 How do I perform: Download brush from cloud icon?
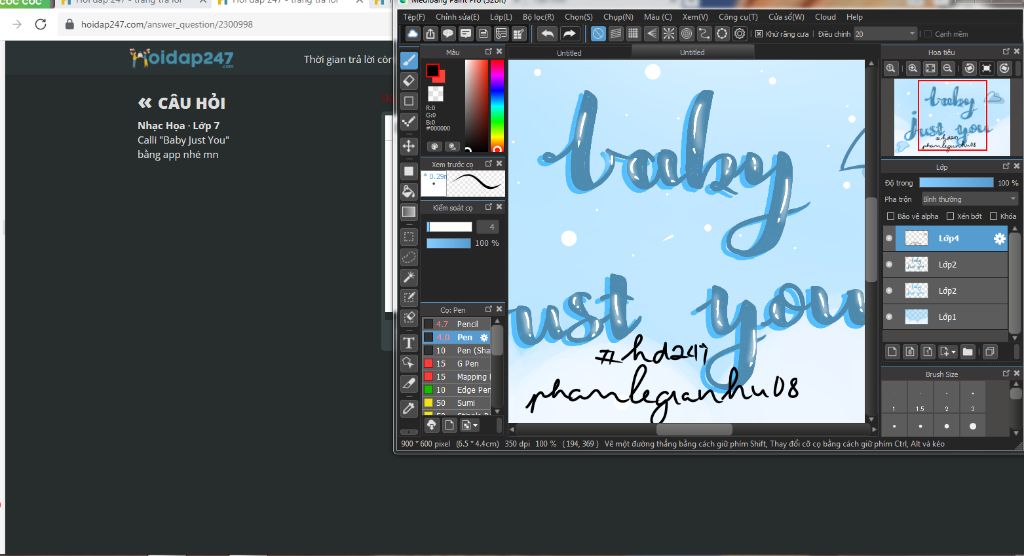432,425
